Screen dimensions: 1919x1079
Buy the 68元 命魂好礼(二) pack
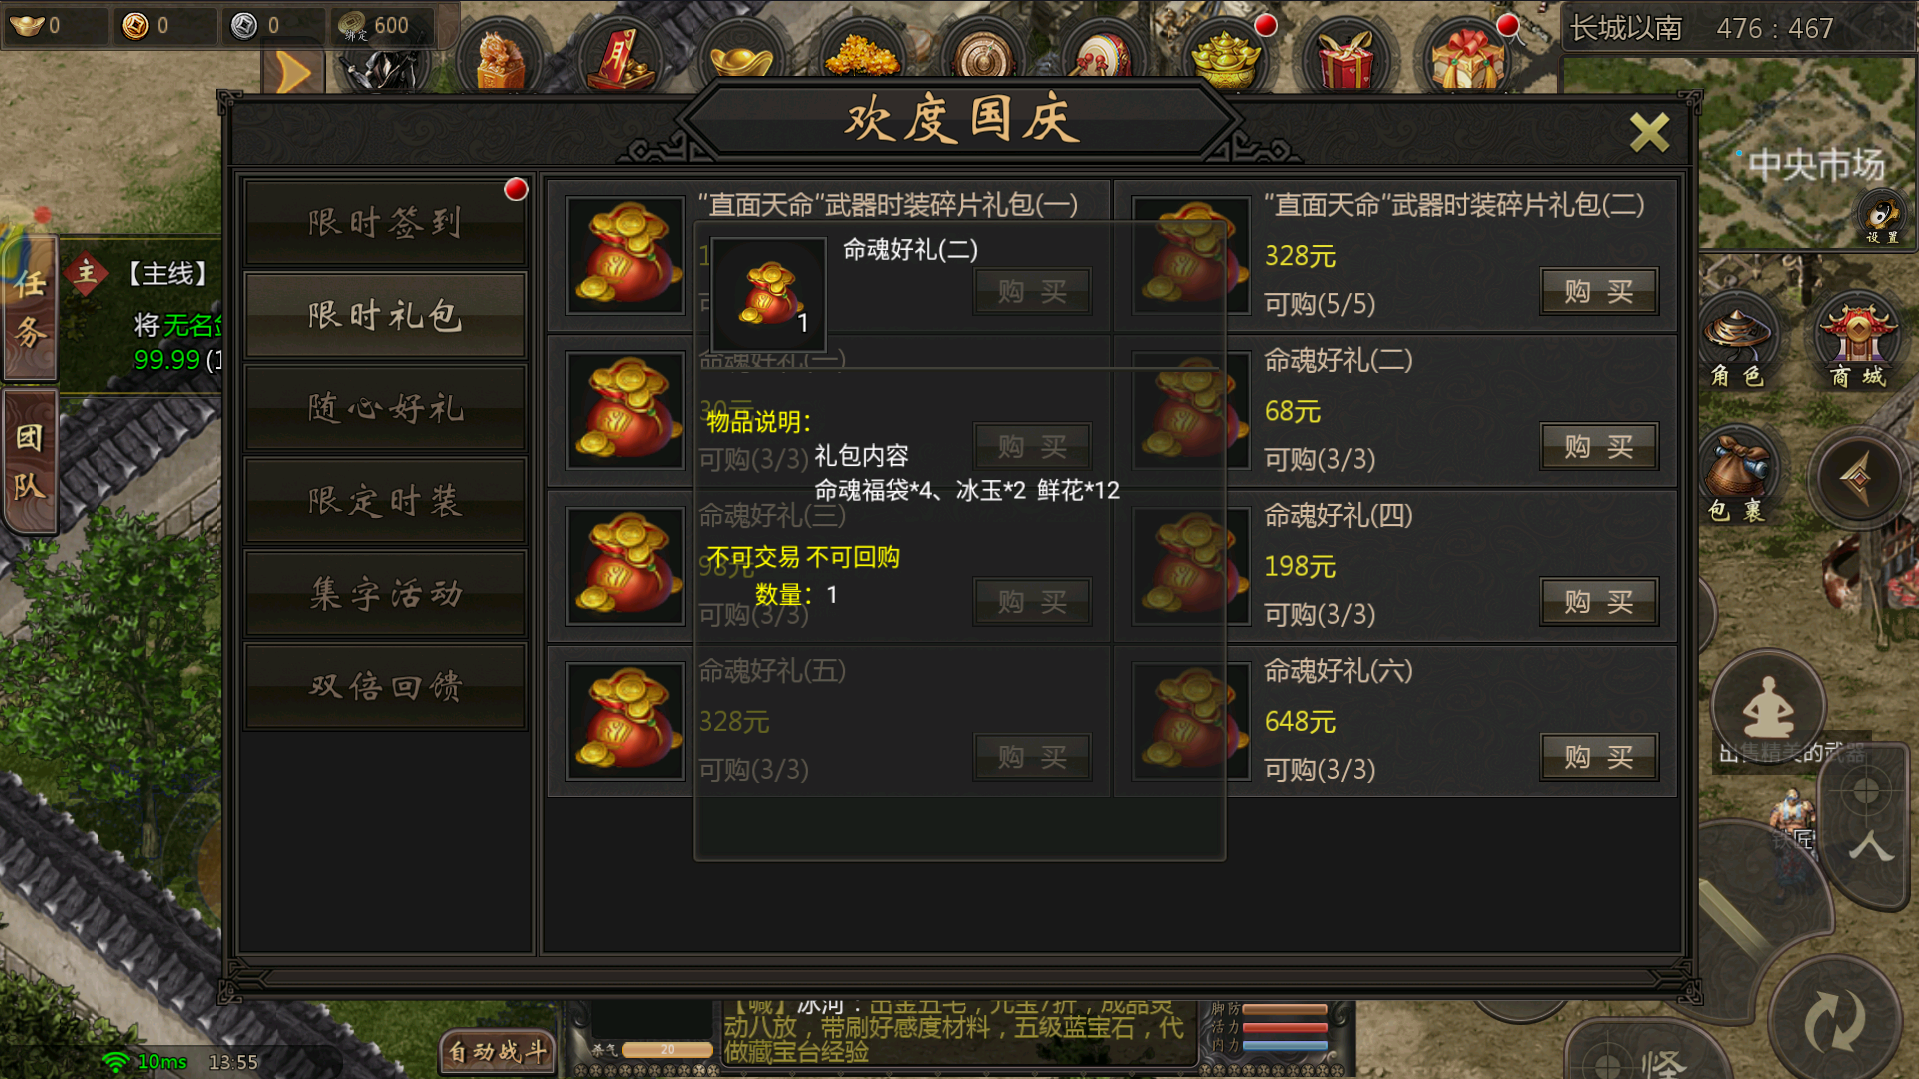tap(1598, 446)
